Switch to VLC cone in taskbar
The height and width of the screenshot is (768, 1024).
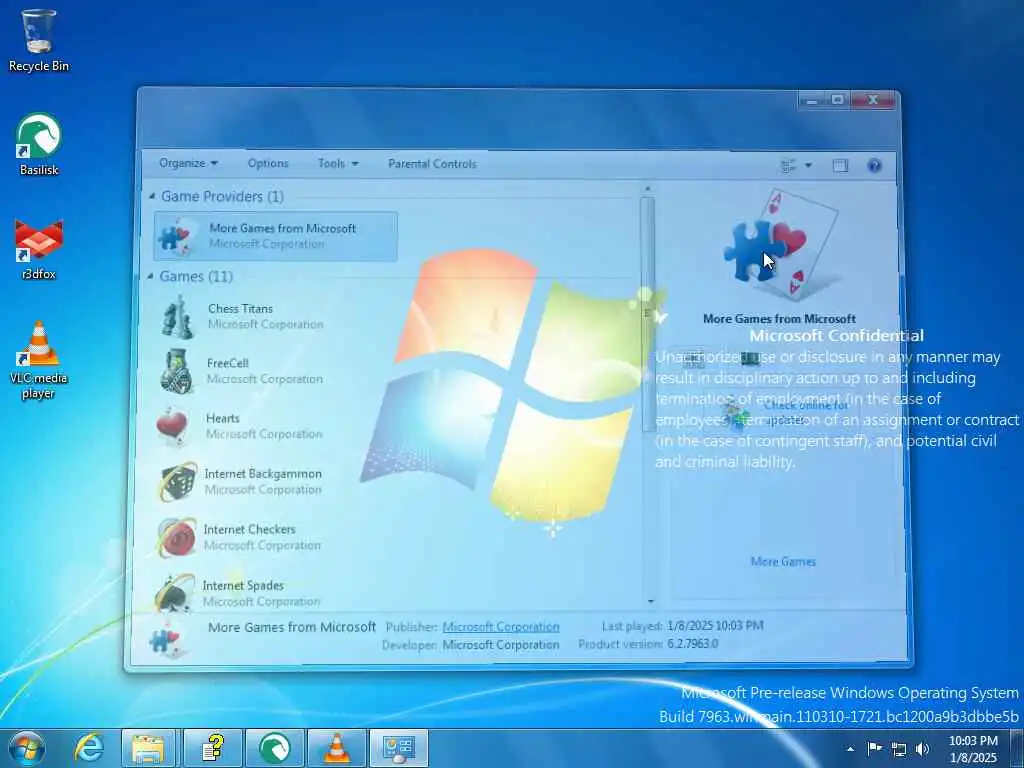[336, 748]
